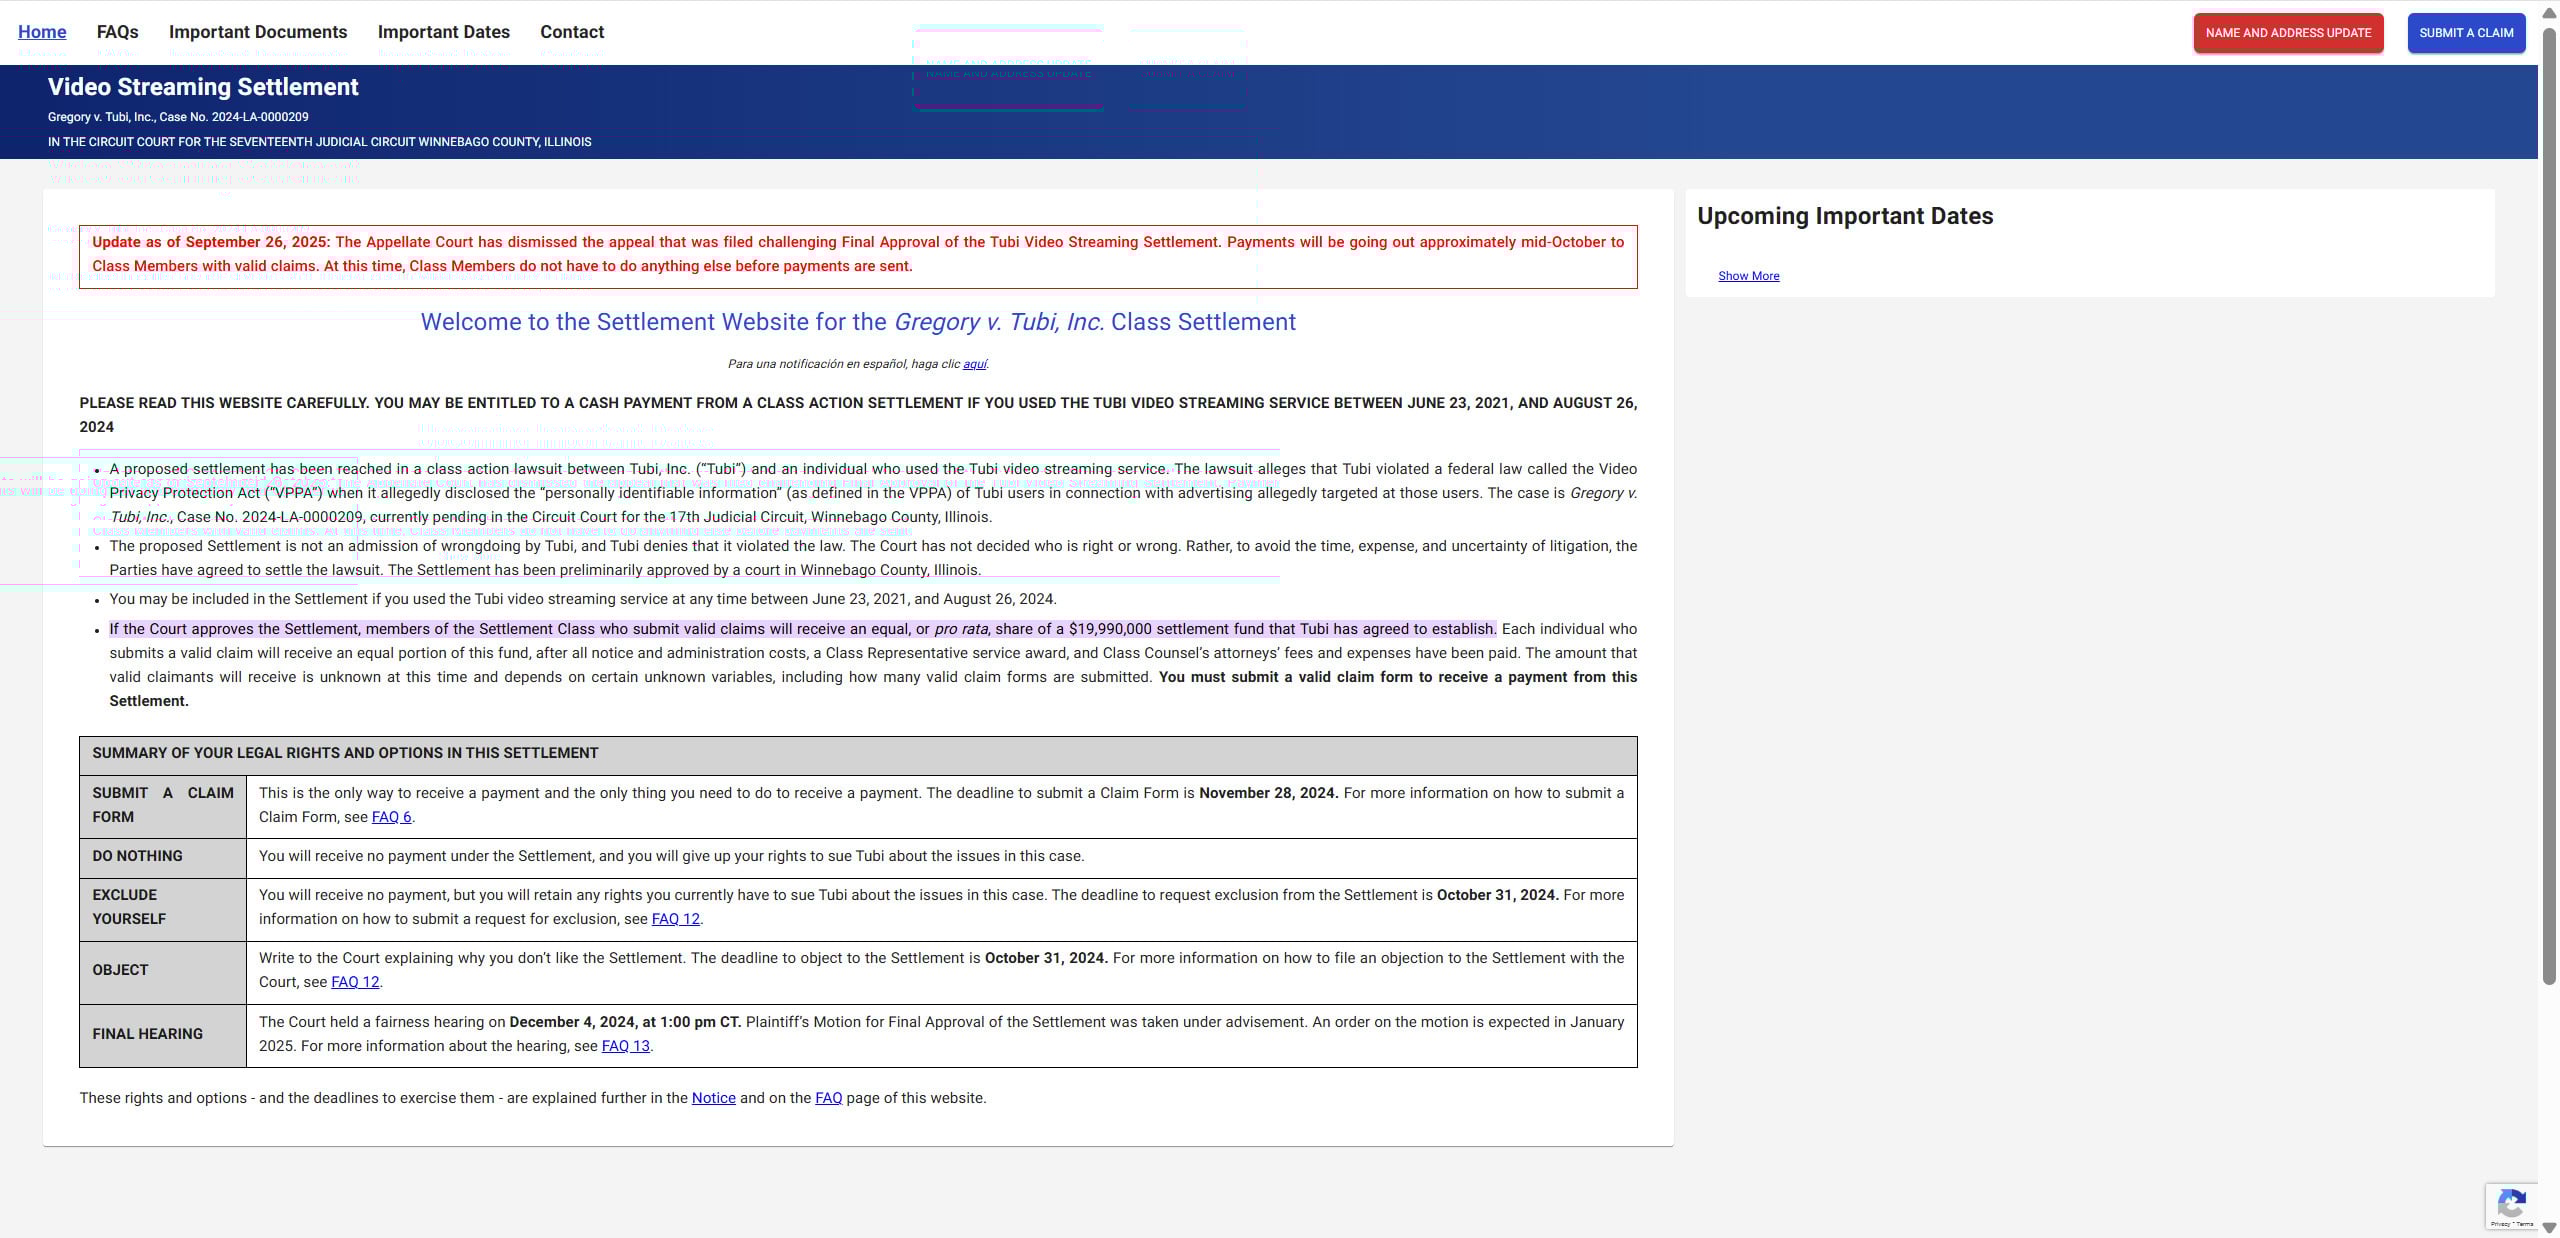Go to Important Documents page
The image size is (2560, 1238).
pos(258,32)
